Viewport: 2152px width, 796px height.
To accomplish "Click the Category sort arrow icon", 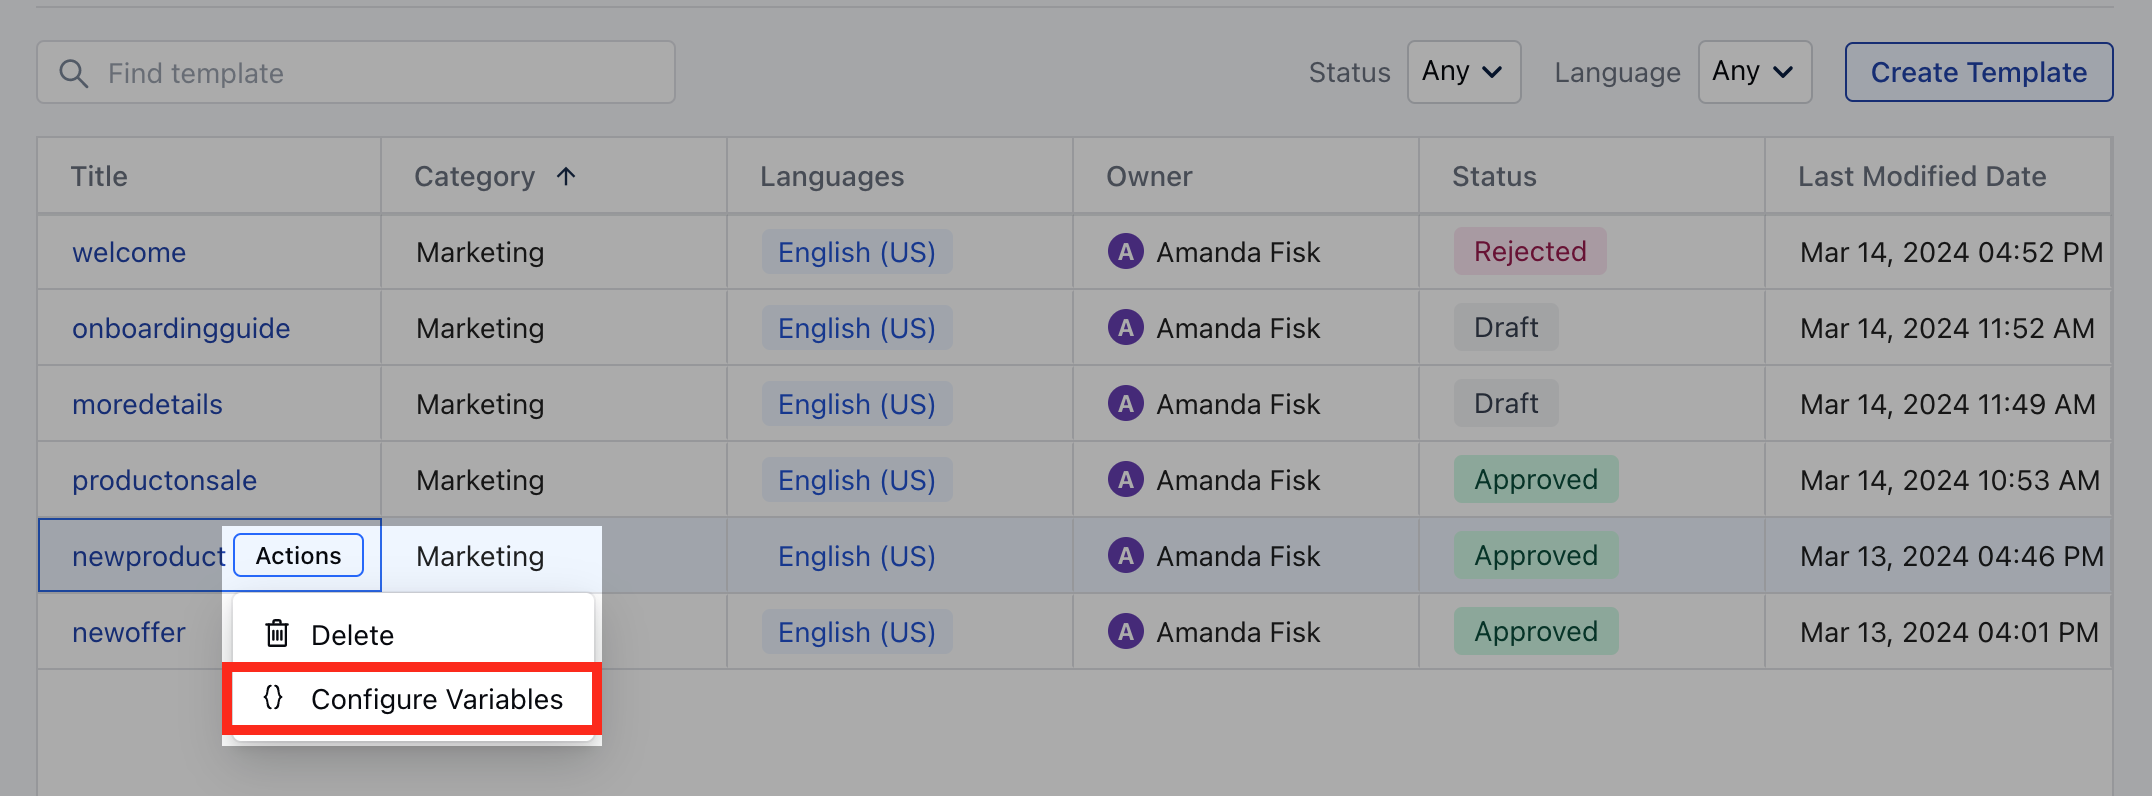I will [x=566, y=176].
